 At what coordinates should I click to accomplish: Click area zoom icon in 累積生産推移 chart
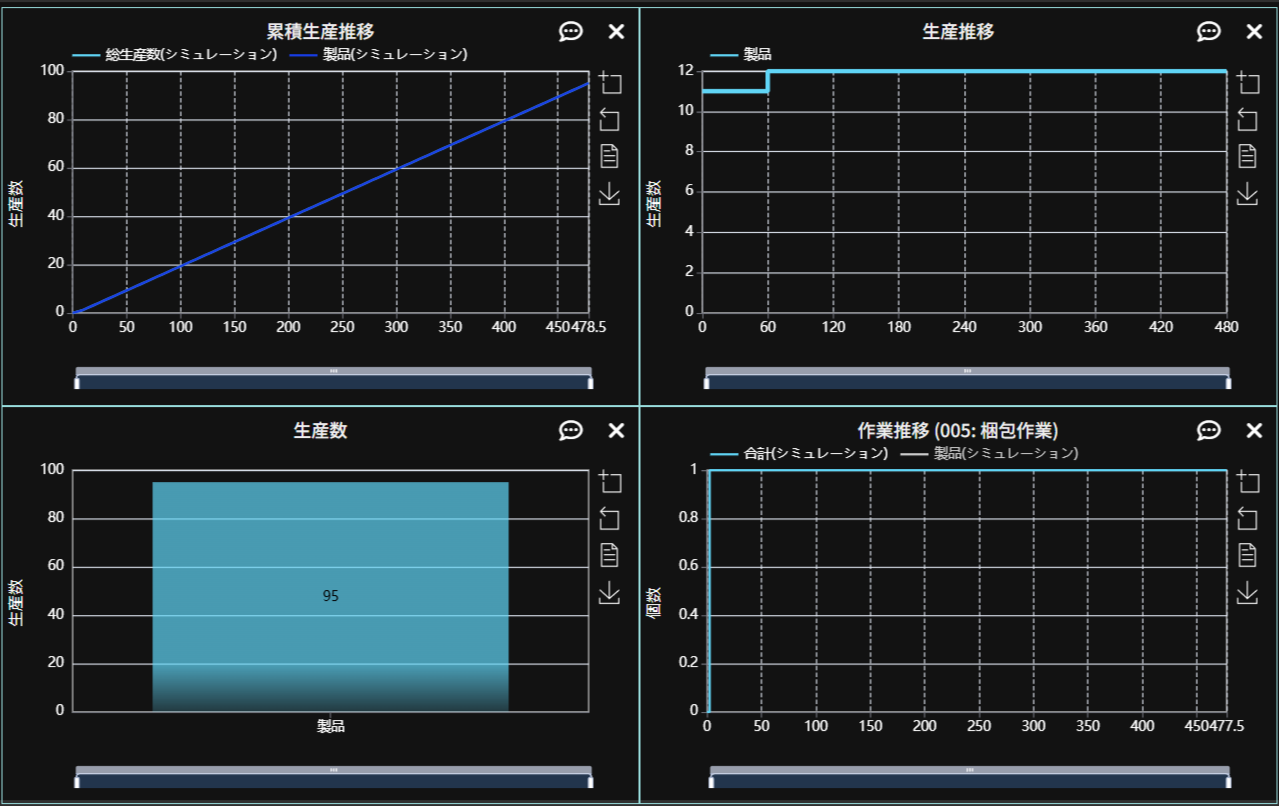point(610,83)
